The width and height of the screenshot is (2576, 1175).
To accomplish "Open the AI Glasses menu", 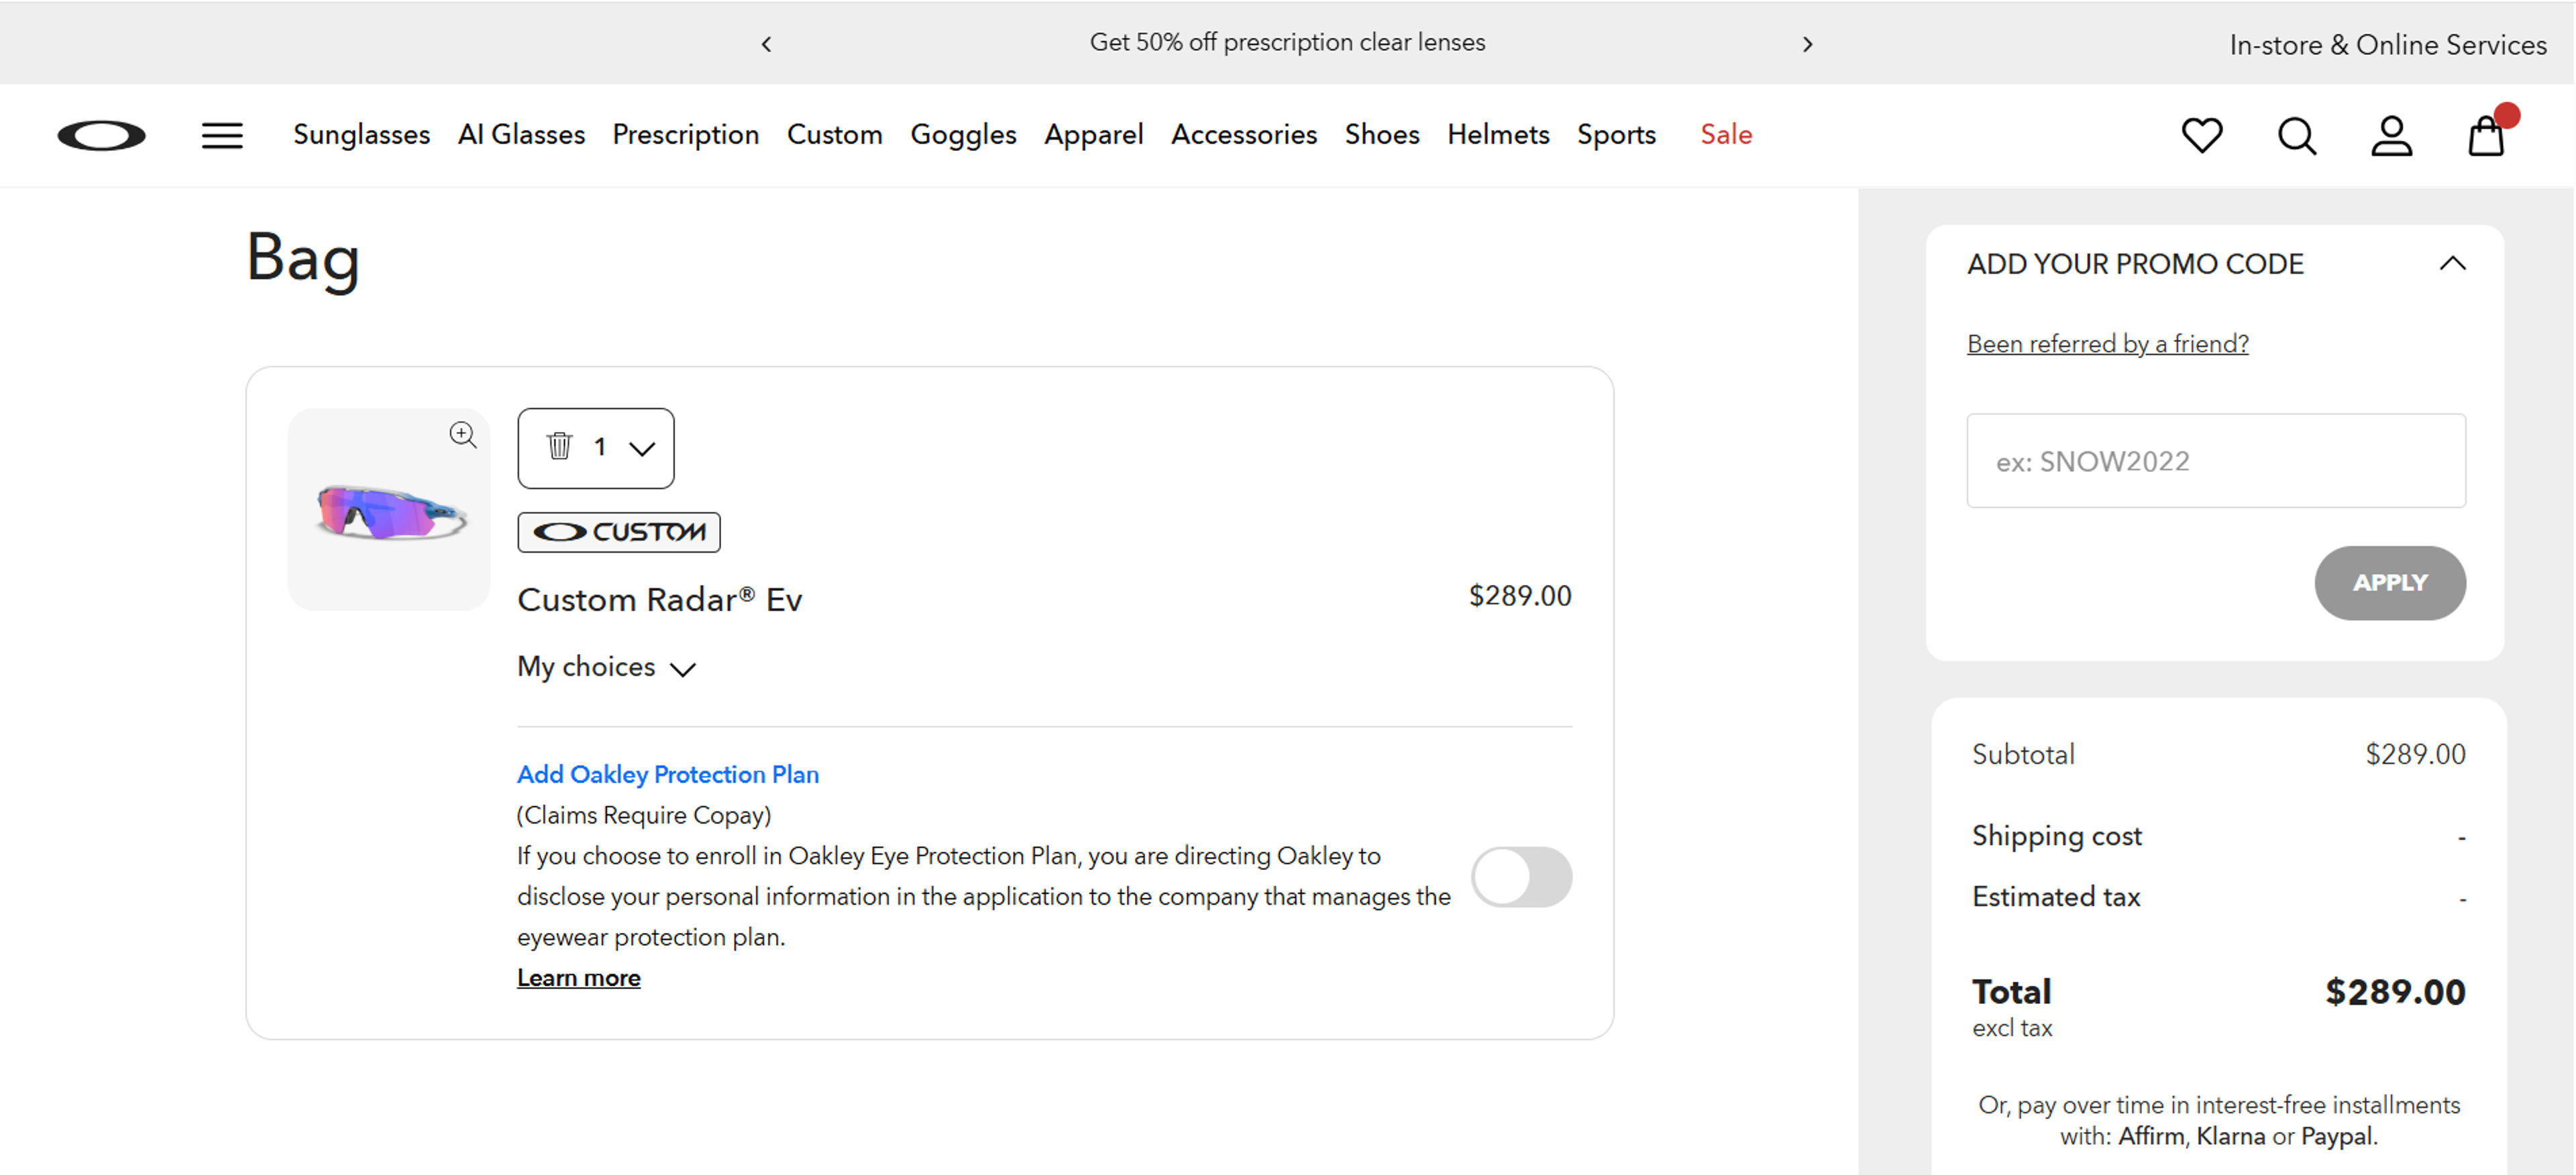I will click(x=521, y=134).
